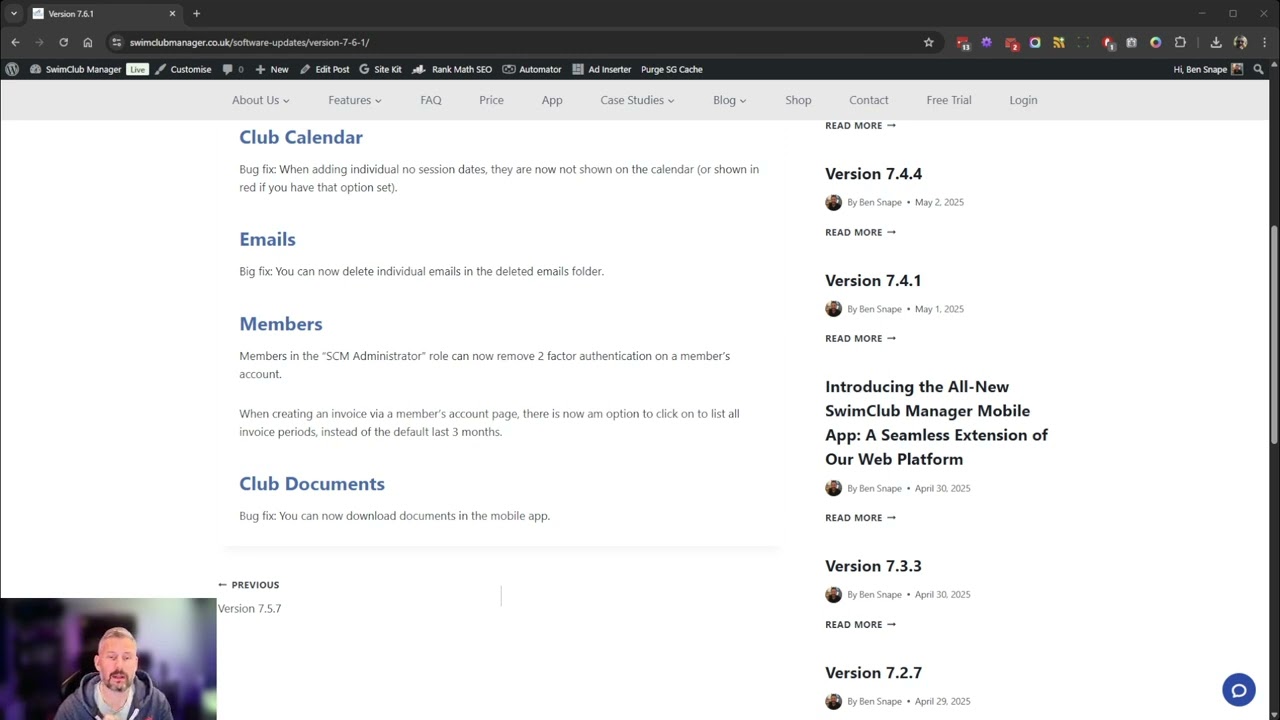
Task: Open the RSS feed extension icon
Action: tap(1059, 42)
